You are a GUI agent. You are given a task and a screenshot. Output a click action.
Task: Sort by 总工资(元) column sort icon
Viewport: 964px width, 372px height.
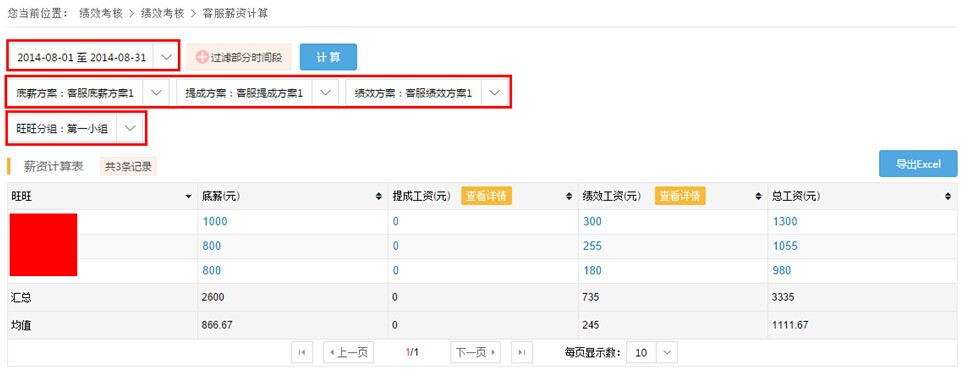point(948,197)
